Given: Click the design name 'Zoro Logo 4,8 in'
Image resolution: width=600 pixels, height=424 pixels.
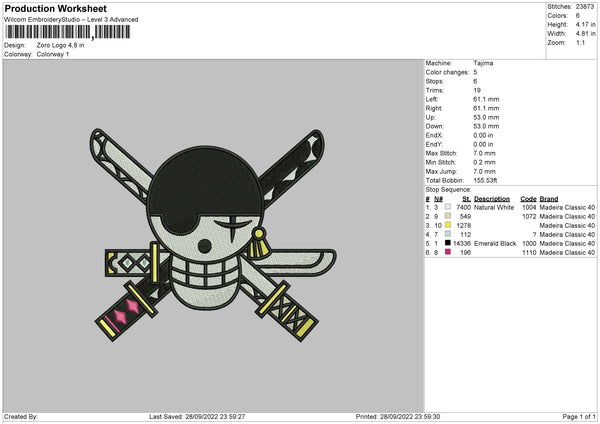Looking at the screenshot, I should pos(60,45).
